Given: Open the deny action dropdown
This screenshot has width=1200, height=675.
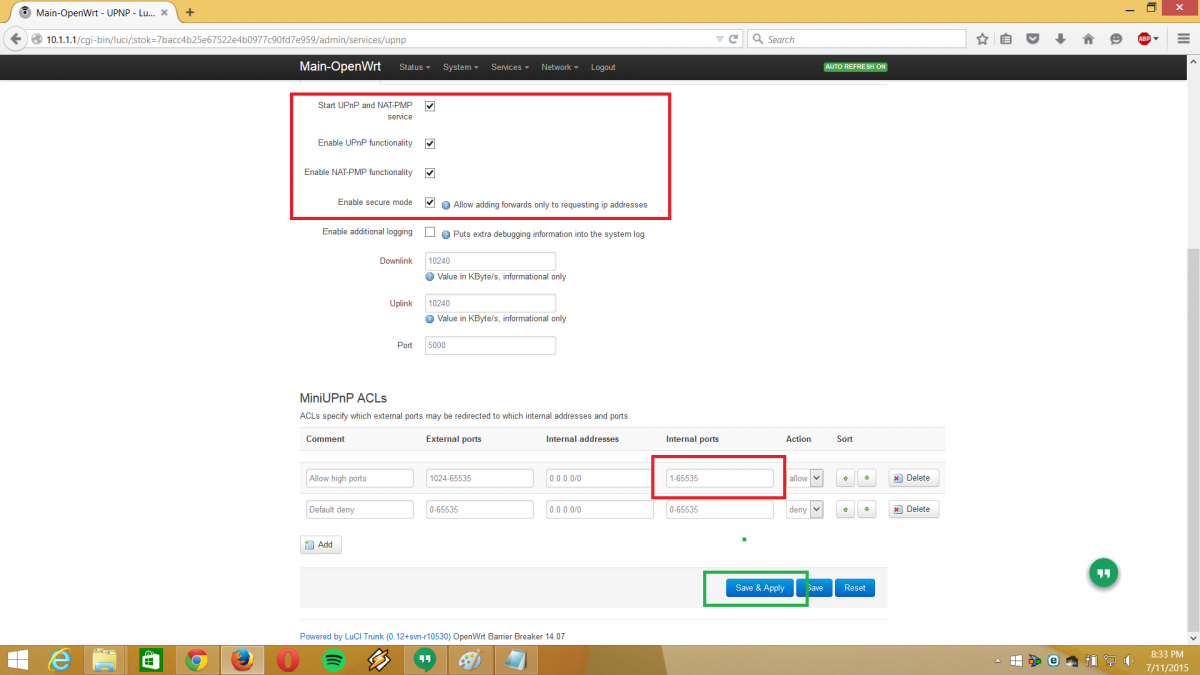Looking at the screenshot, I should coord(805,509).
